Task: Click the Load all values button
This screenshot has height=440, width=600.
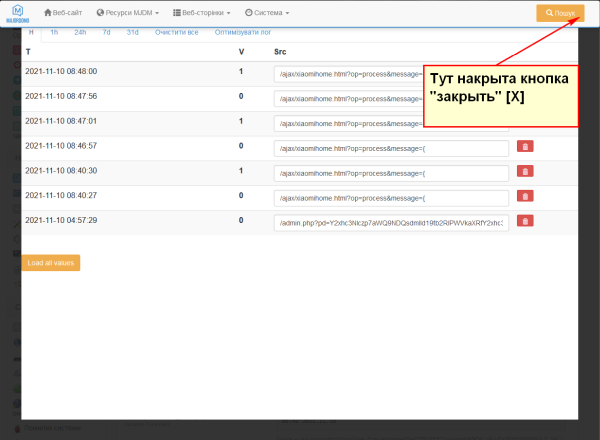Action: 51,263
